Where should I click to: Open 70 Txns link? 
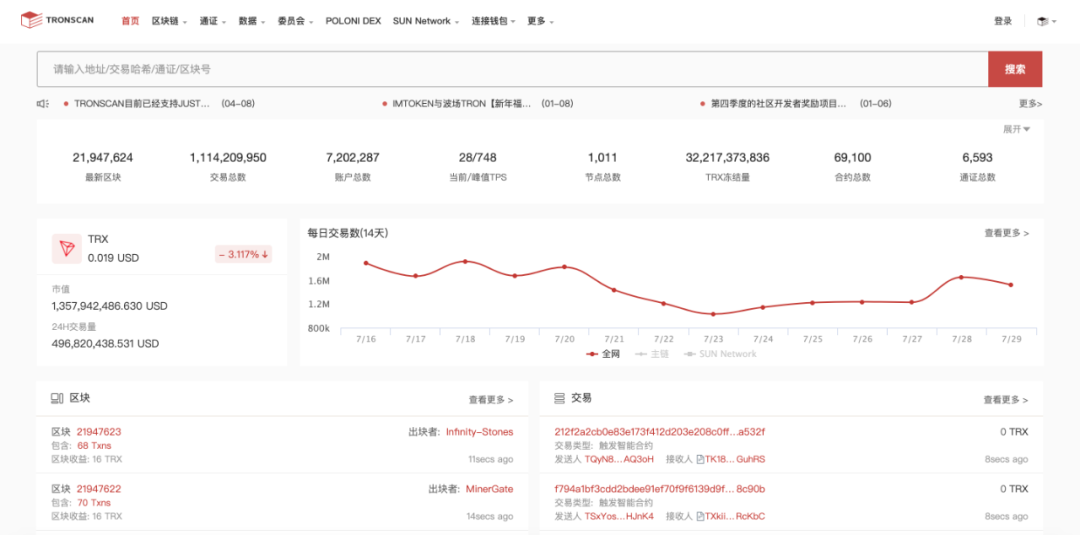tap(94, 503)
